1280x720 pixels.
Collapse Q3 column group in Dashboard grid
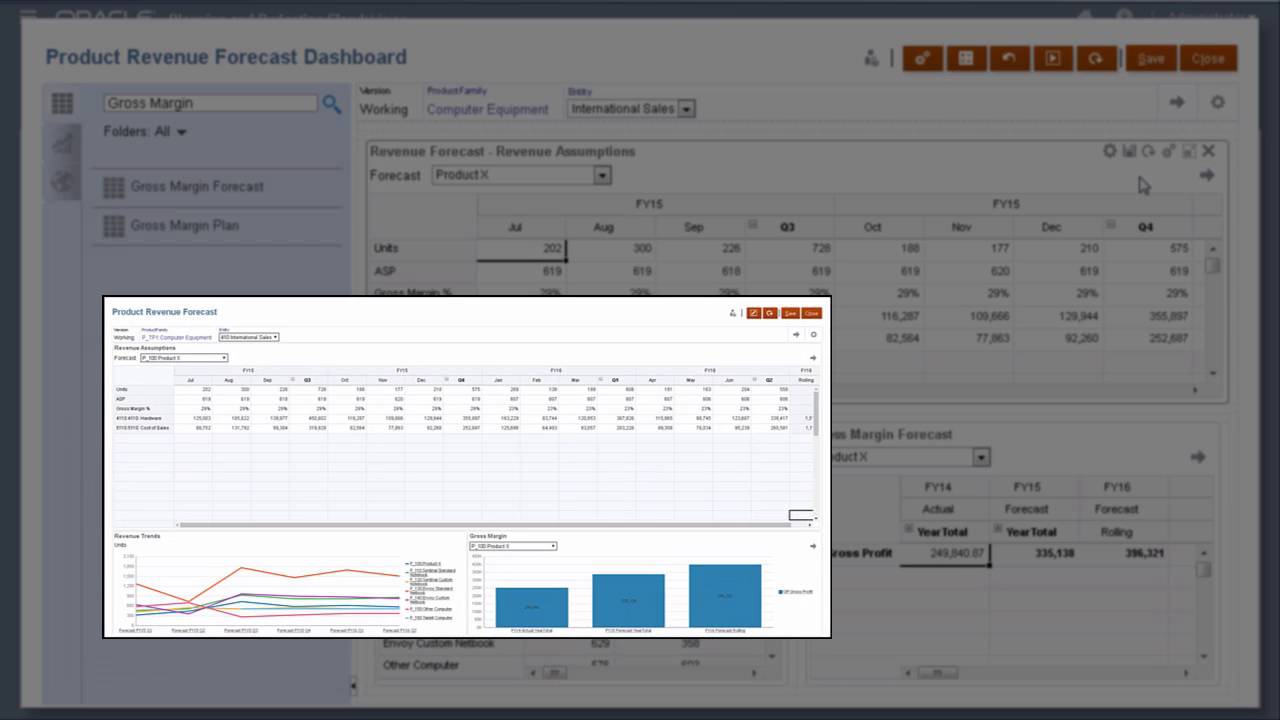pos(753,225)
